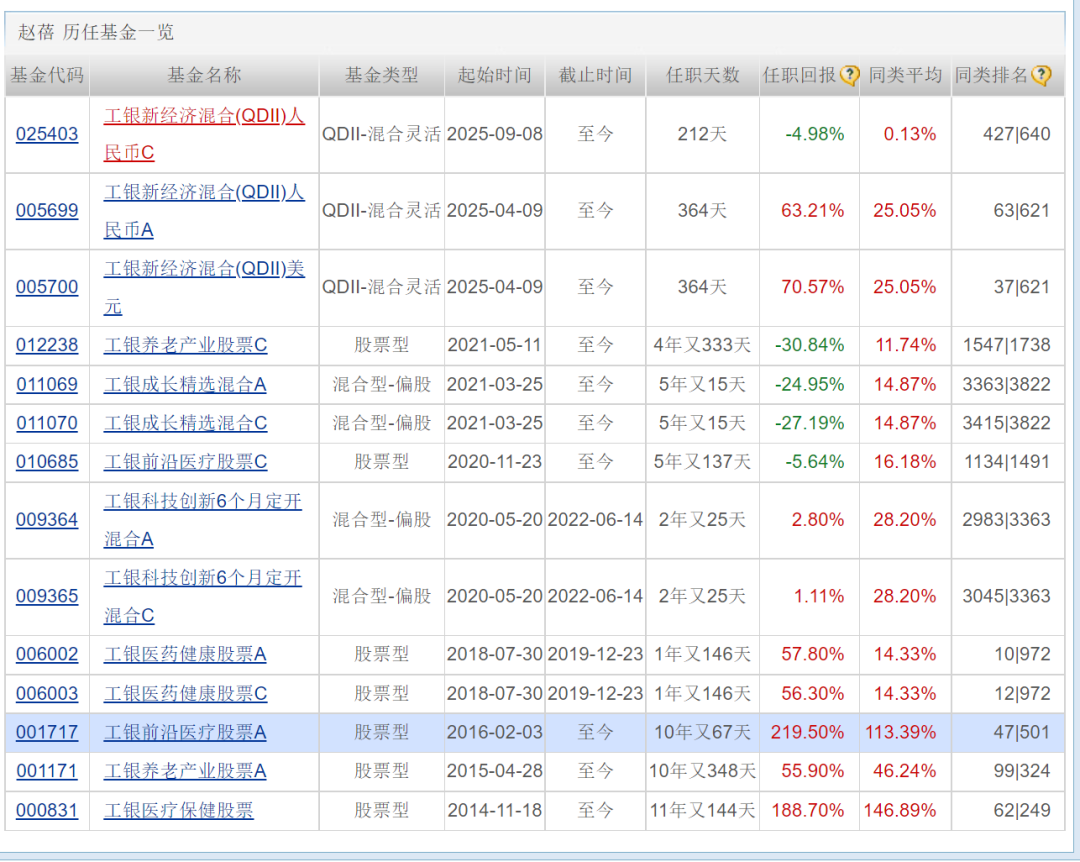Open 工银科技创新6个月定开混合C link

(202, 595)
